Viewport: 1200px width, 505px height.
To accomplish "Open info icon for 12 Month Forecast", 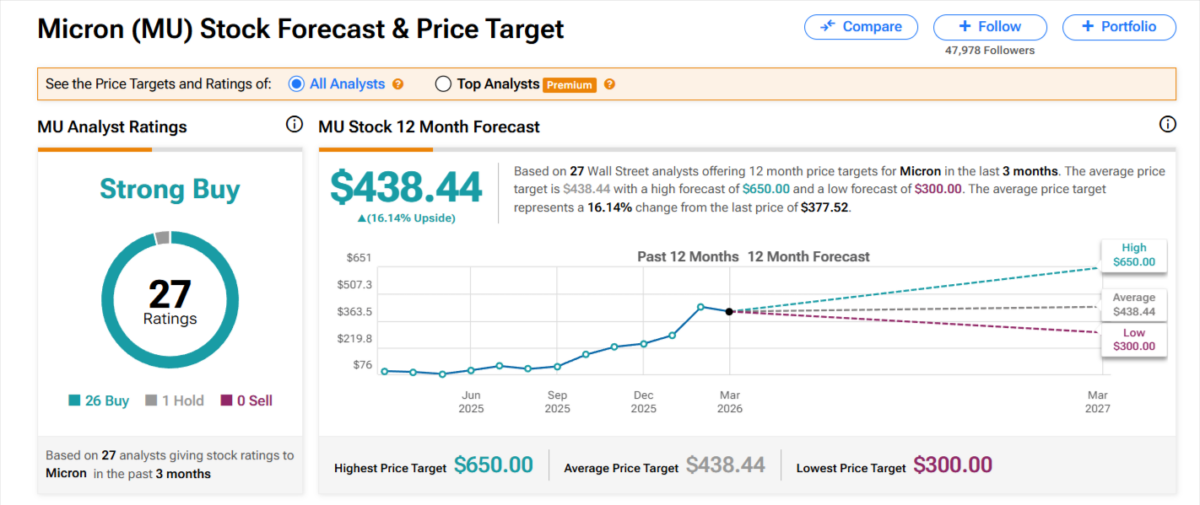I will [1167, 125].
